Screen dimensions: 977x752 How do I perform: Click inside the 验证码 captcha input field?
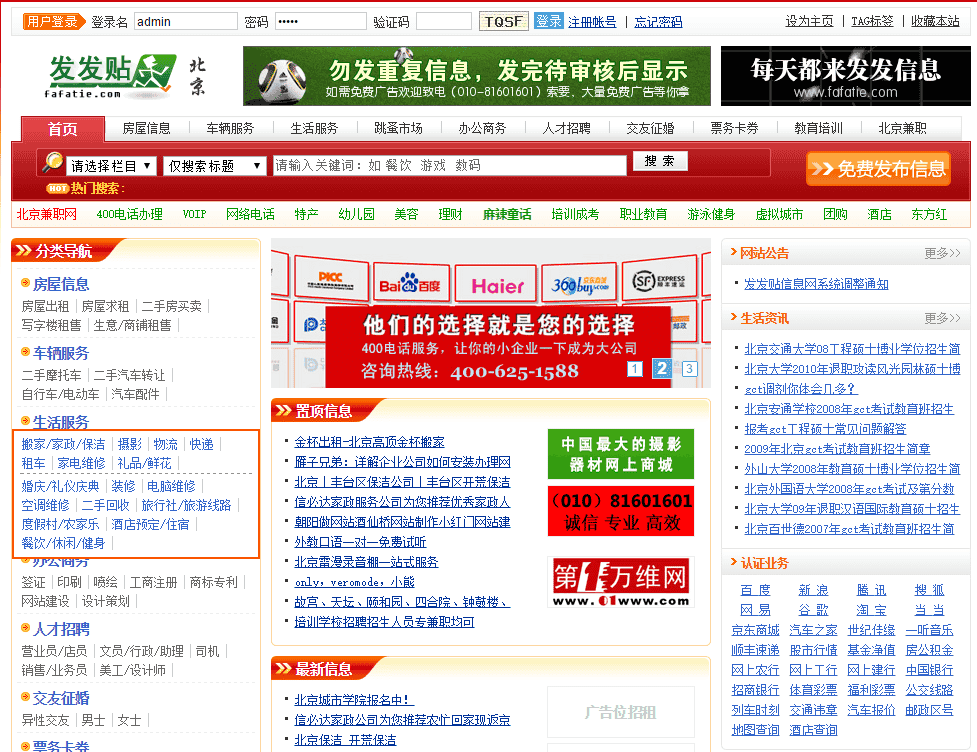click(444, 20)
